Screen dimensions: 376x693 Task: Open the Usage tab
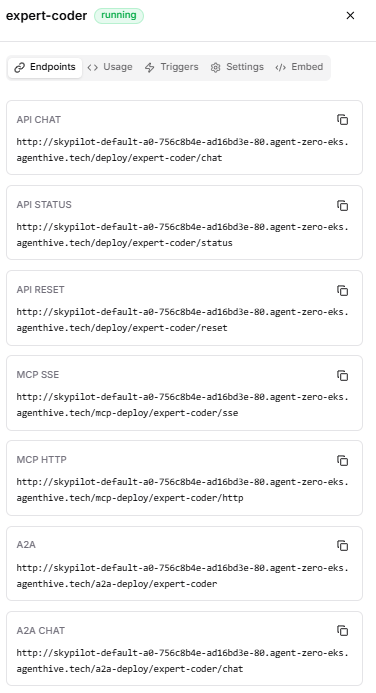[x=110, y=67]
